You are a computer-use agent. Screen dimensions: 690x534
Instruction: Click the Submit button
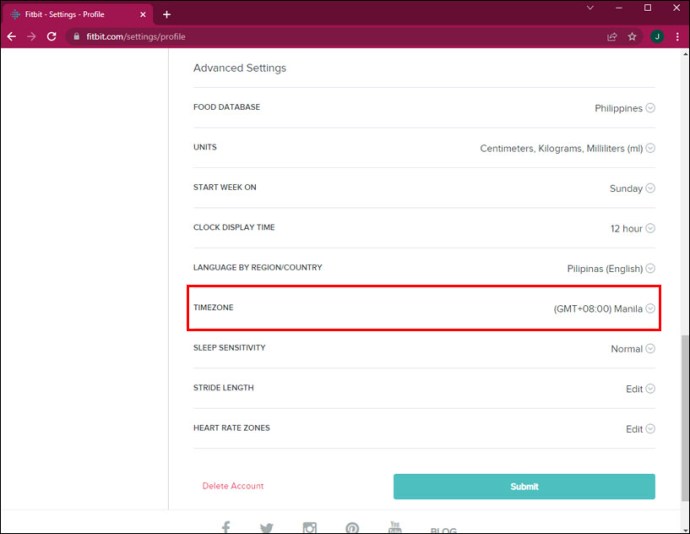[524, 486]
